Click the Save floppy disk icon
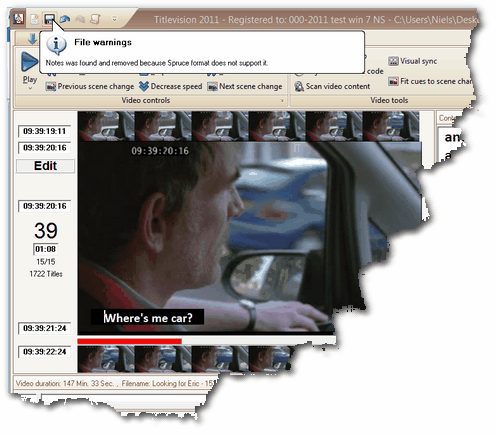The image size is (495, 437). pyautogui.click(x=49, y=19)
